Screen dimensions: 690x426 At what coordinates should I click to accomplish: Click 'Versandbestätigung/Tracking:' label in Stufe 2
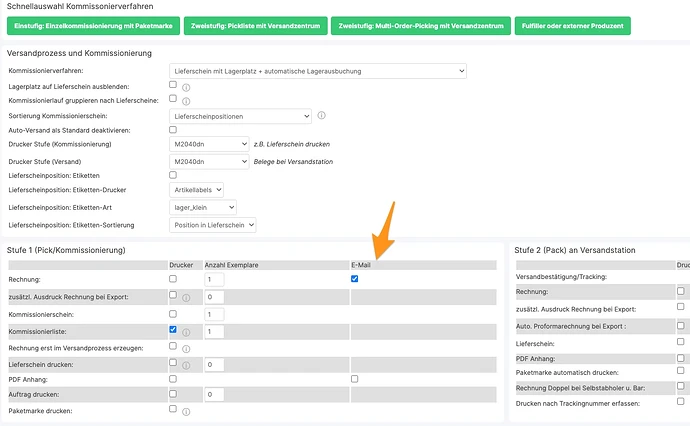pyautogui.click(x=561, y=277)
